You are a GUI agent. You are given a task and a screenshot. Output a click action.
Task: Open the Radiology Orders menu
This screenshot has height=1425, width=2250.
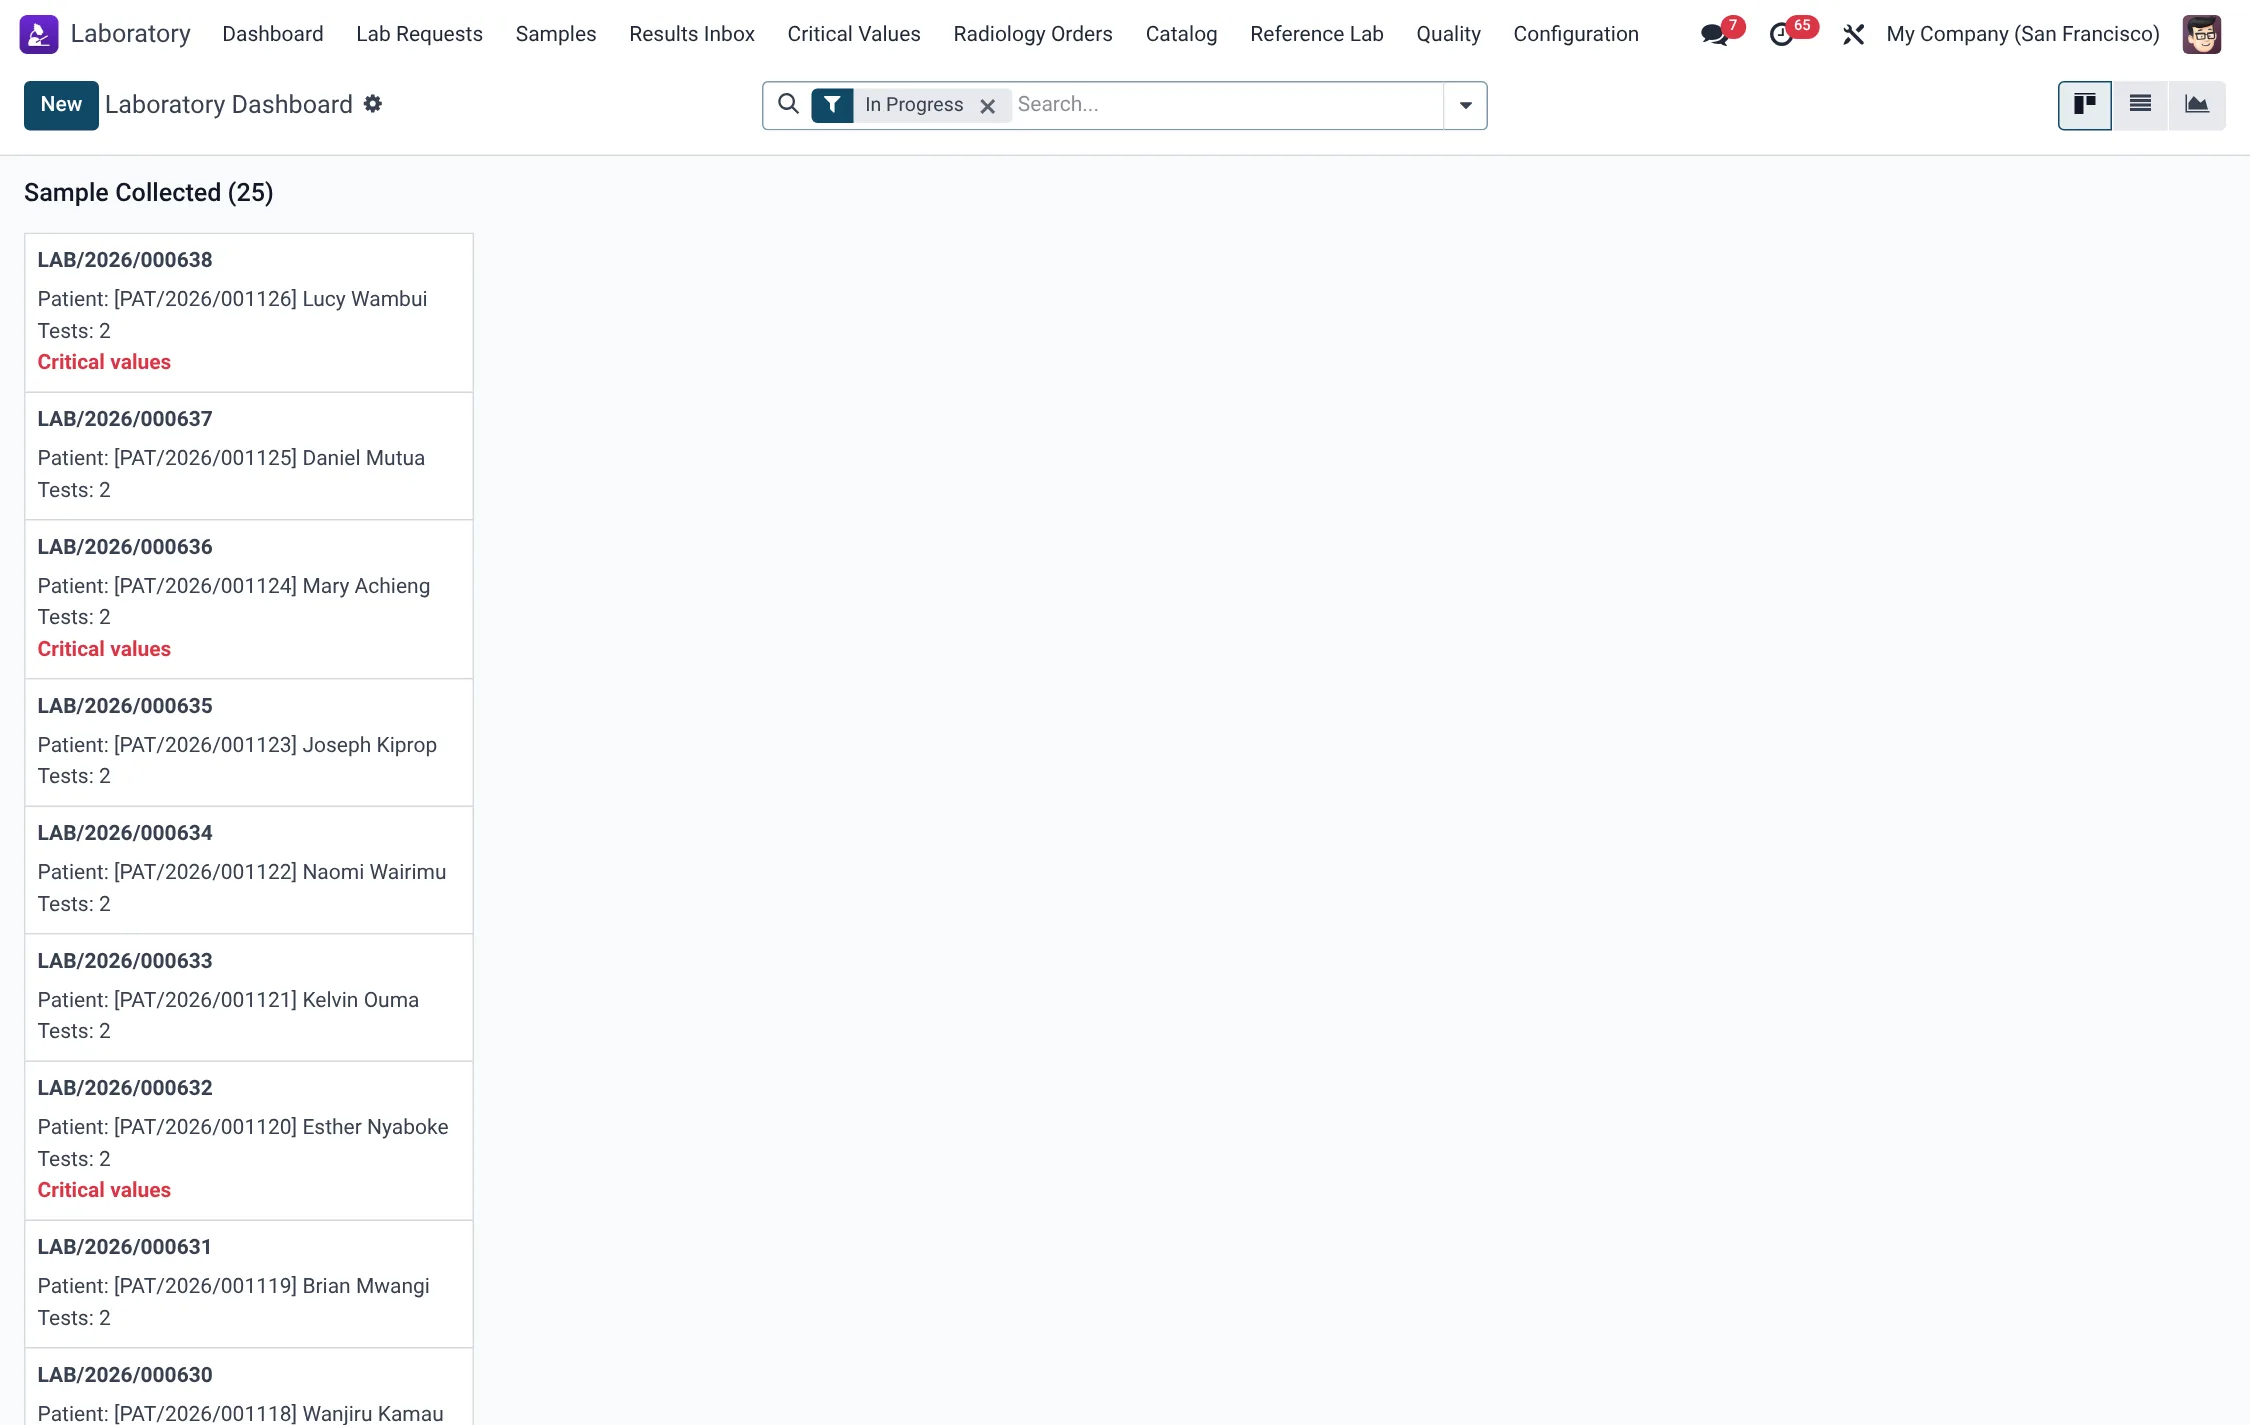point(1033,34)
